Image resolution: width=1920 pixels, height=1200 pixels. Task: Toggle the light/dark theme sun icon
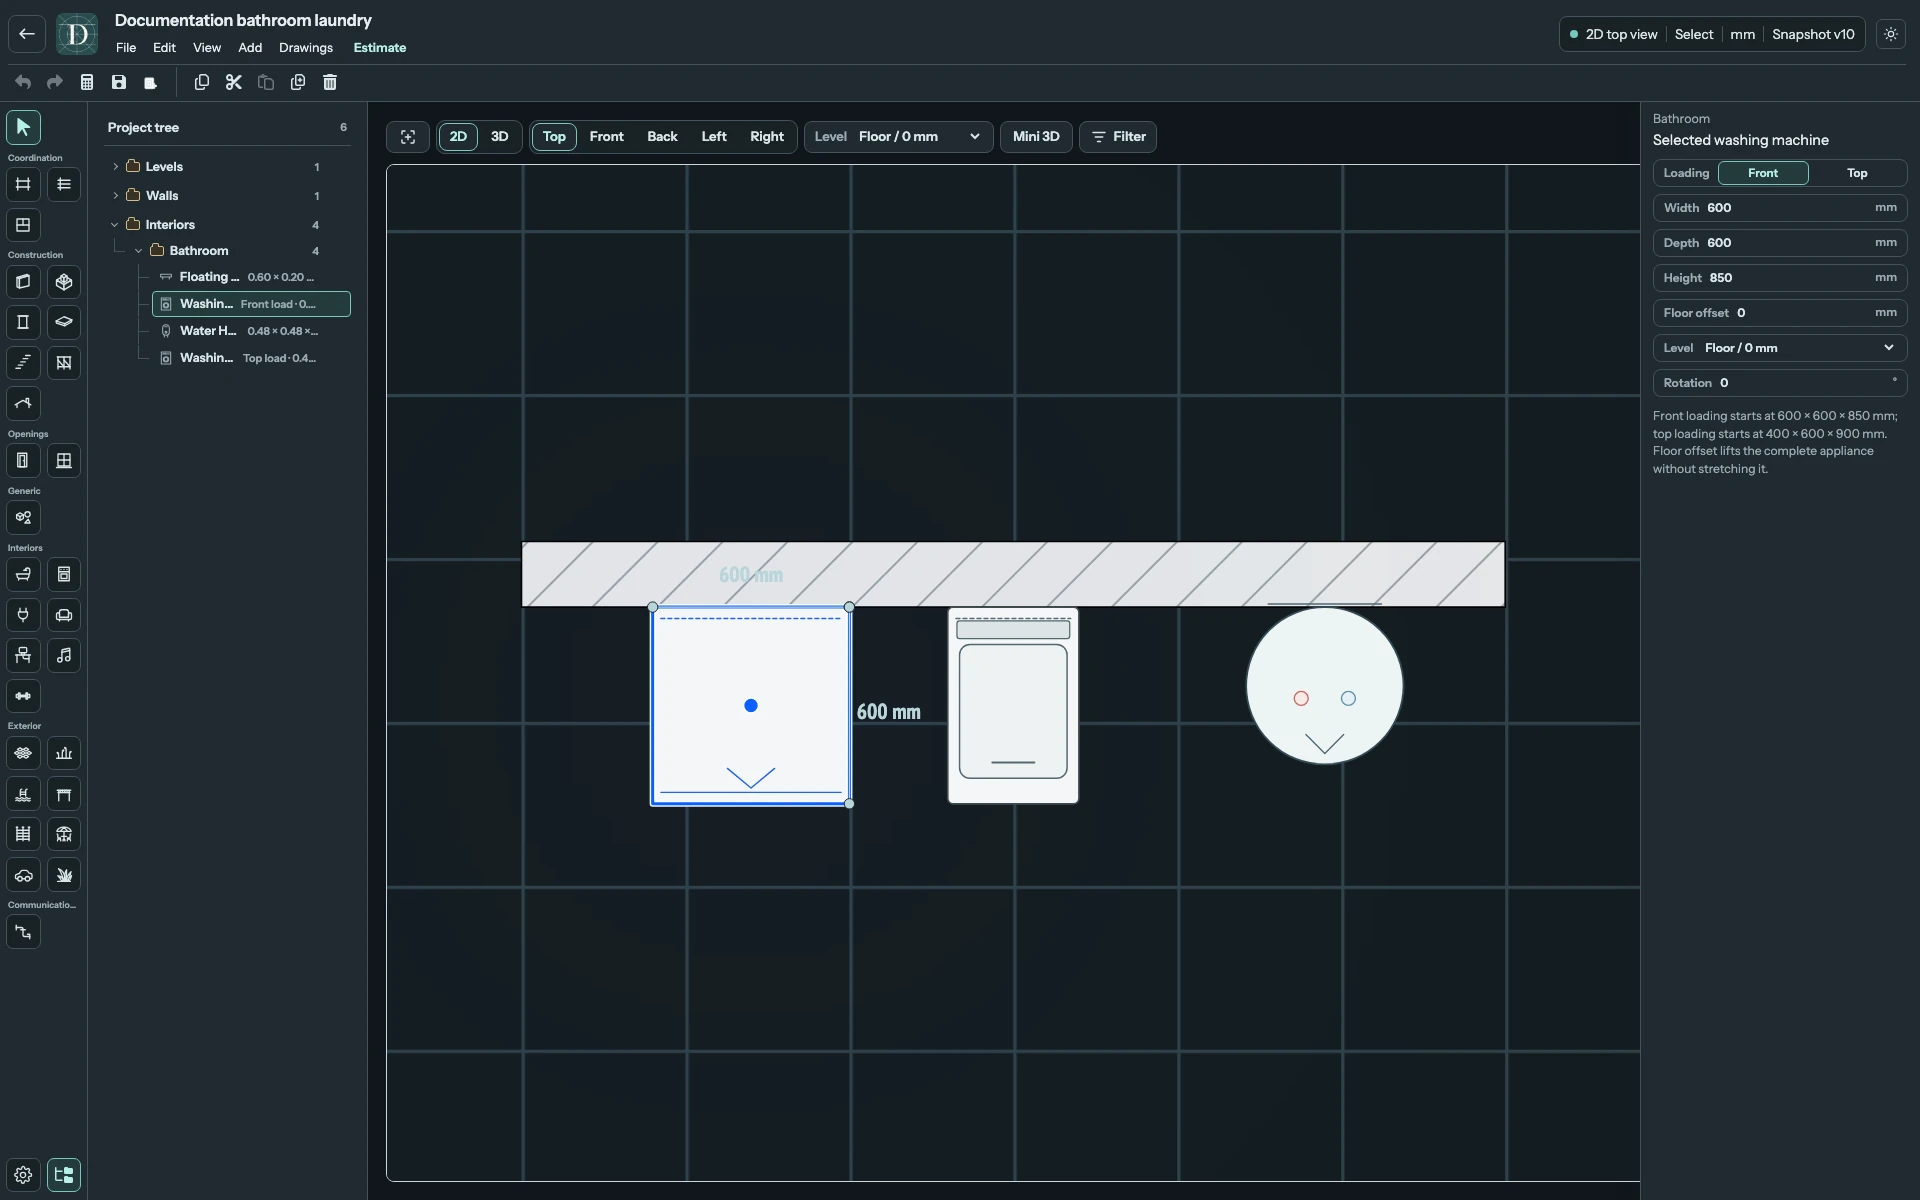(x=1891, y=34)
